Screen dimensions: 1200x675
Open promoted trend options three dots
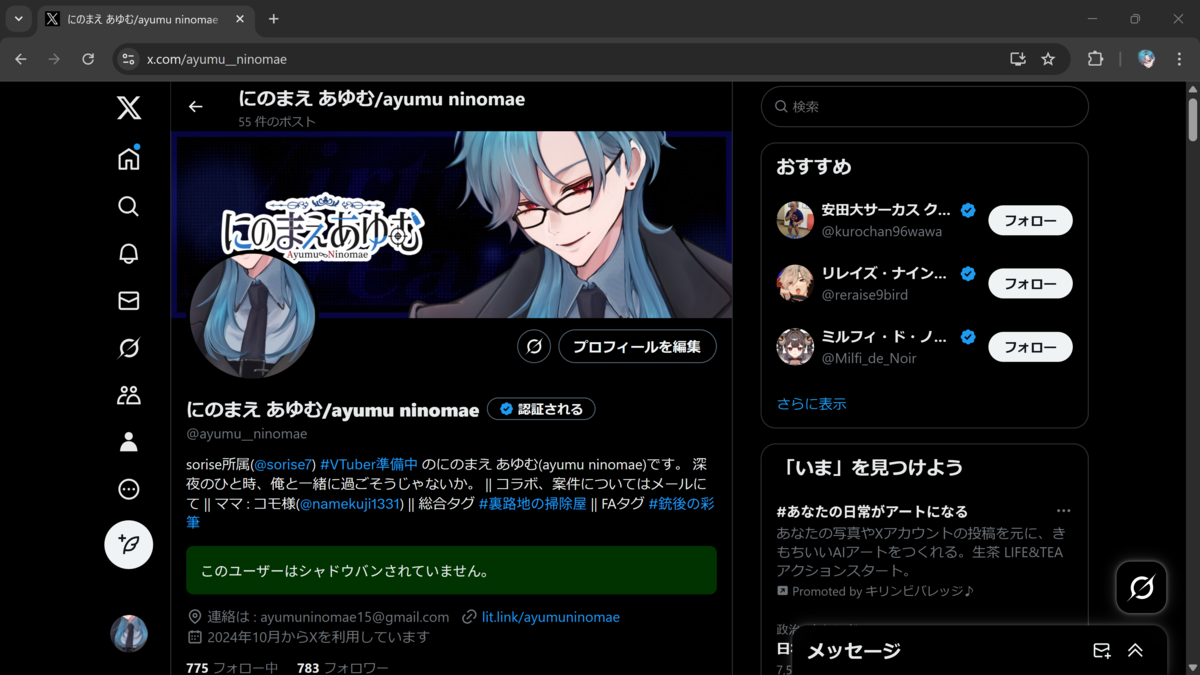point(1063,511)
